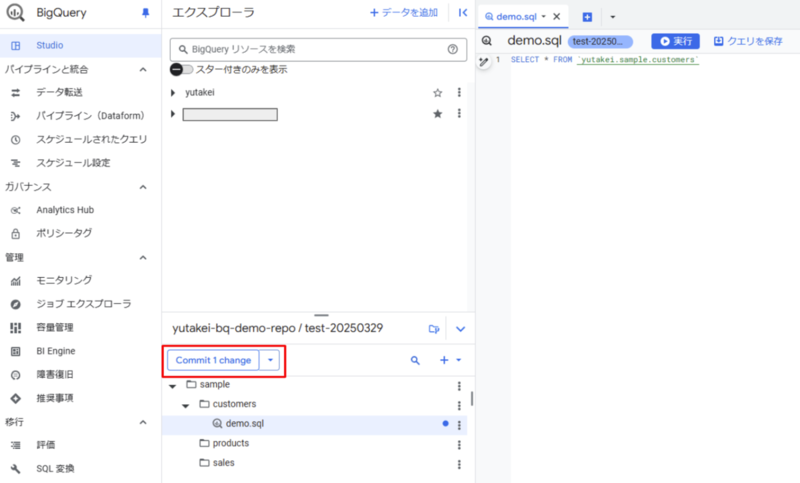
Task: Close the demo.sql tab
Action: coord(557,16)
